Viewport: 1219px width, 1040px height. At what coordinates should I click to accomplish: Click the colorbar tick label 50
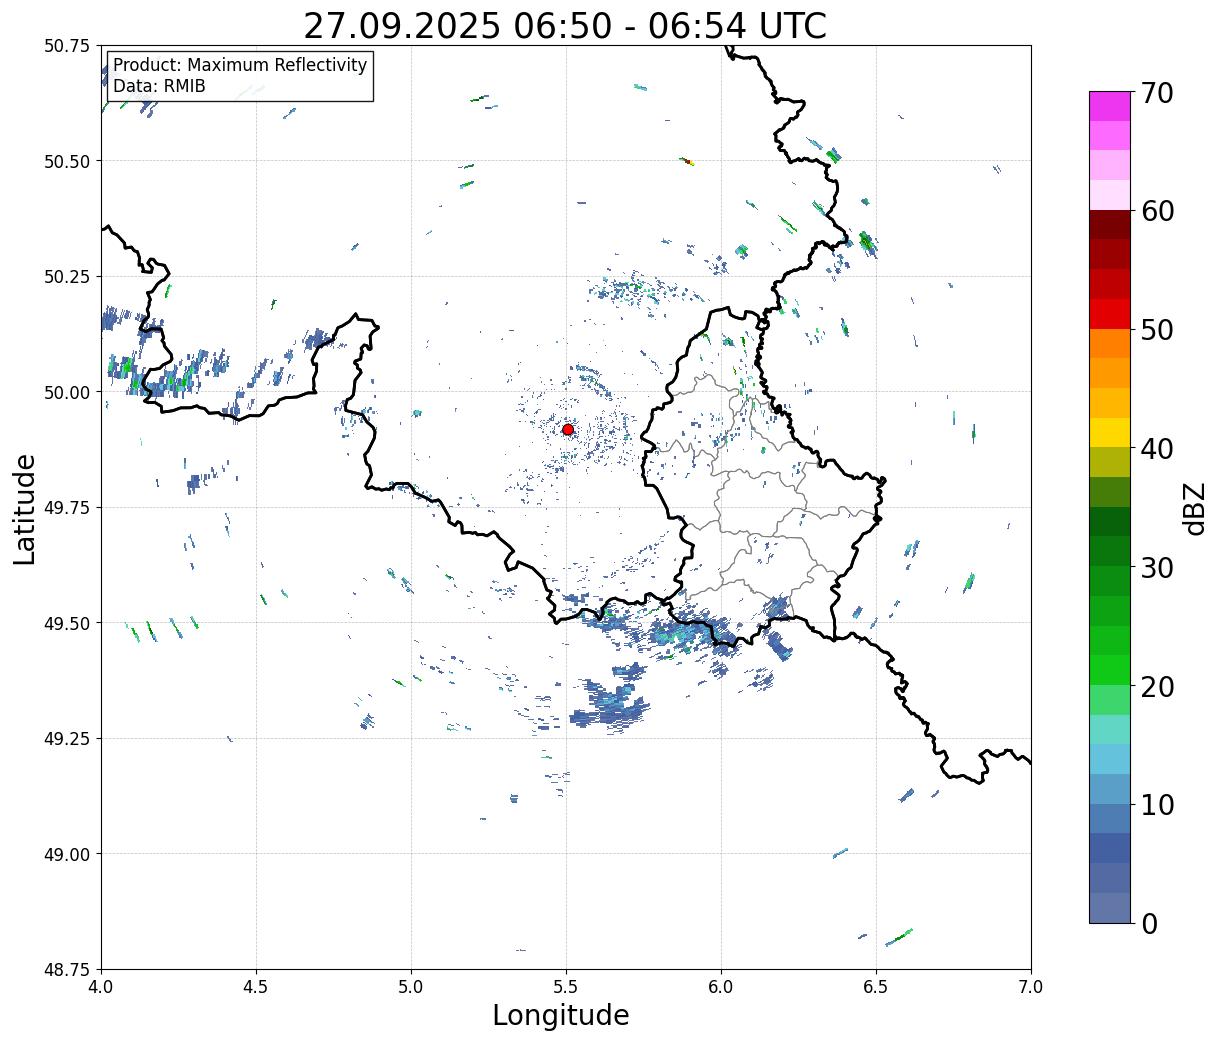1157,330
